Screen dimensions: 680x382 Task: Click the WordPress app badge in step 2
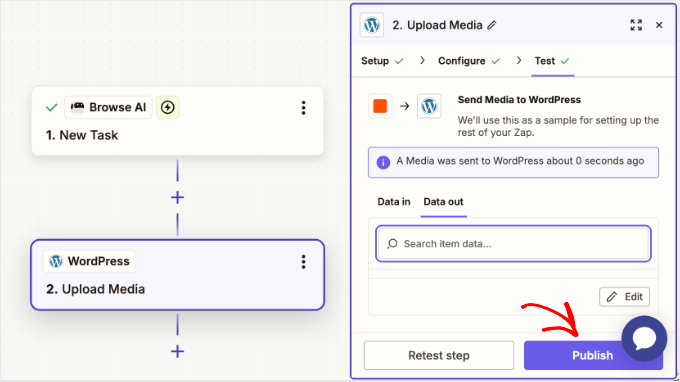click(89, 261)
